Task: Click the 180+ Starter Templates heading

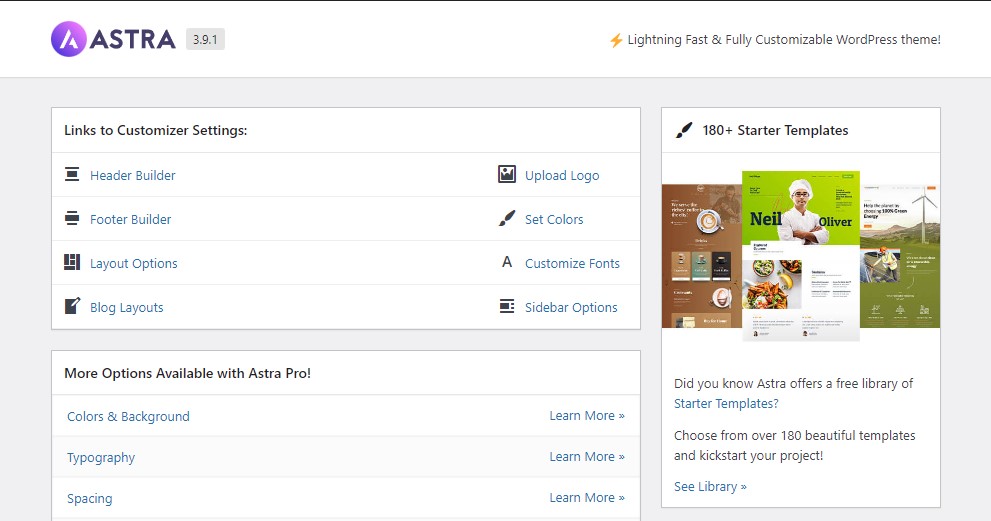Action: 775,130
